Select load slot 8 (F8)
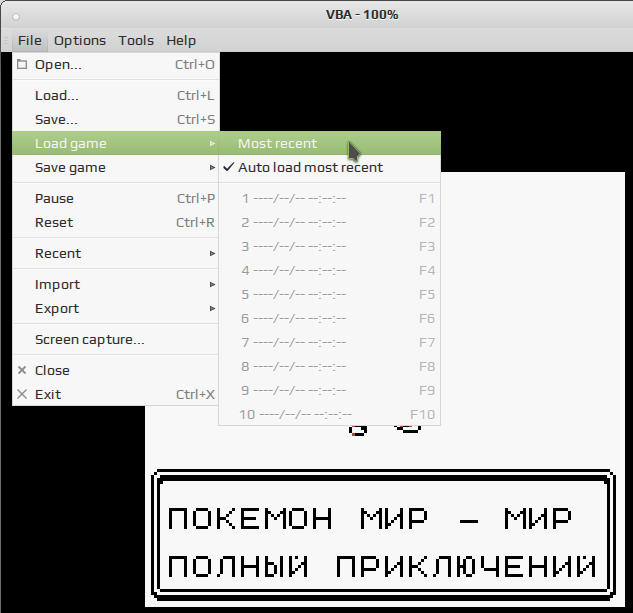Viewport: 633px width, 613px height. click(x=329, y=366)
